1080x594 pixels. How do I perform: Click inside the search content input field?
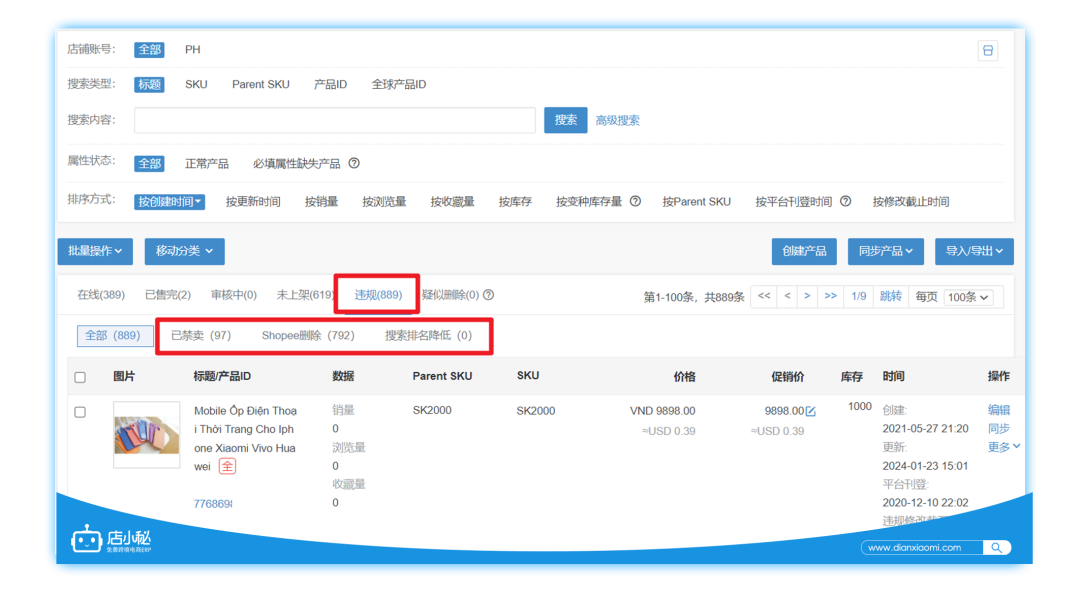pyautogui.click(x=335, y=119)
